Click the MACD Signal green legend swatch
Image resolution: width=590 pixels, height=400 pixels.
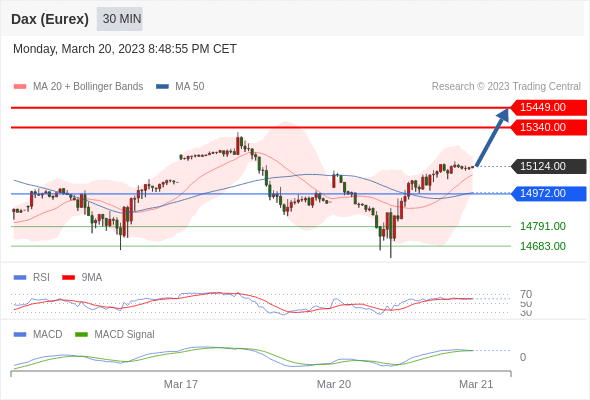(81, 335)
